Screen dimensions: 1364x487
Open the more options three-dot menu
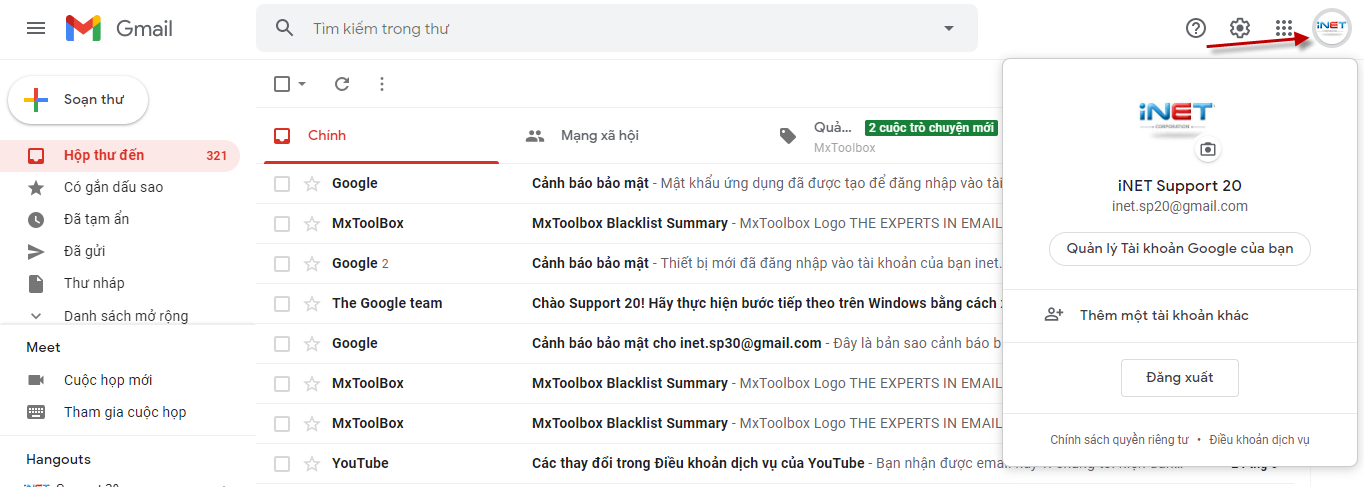click(382, 84)
